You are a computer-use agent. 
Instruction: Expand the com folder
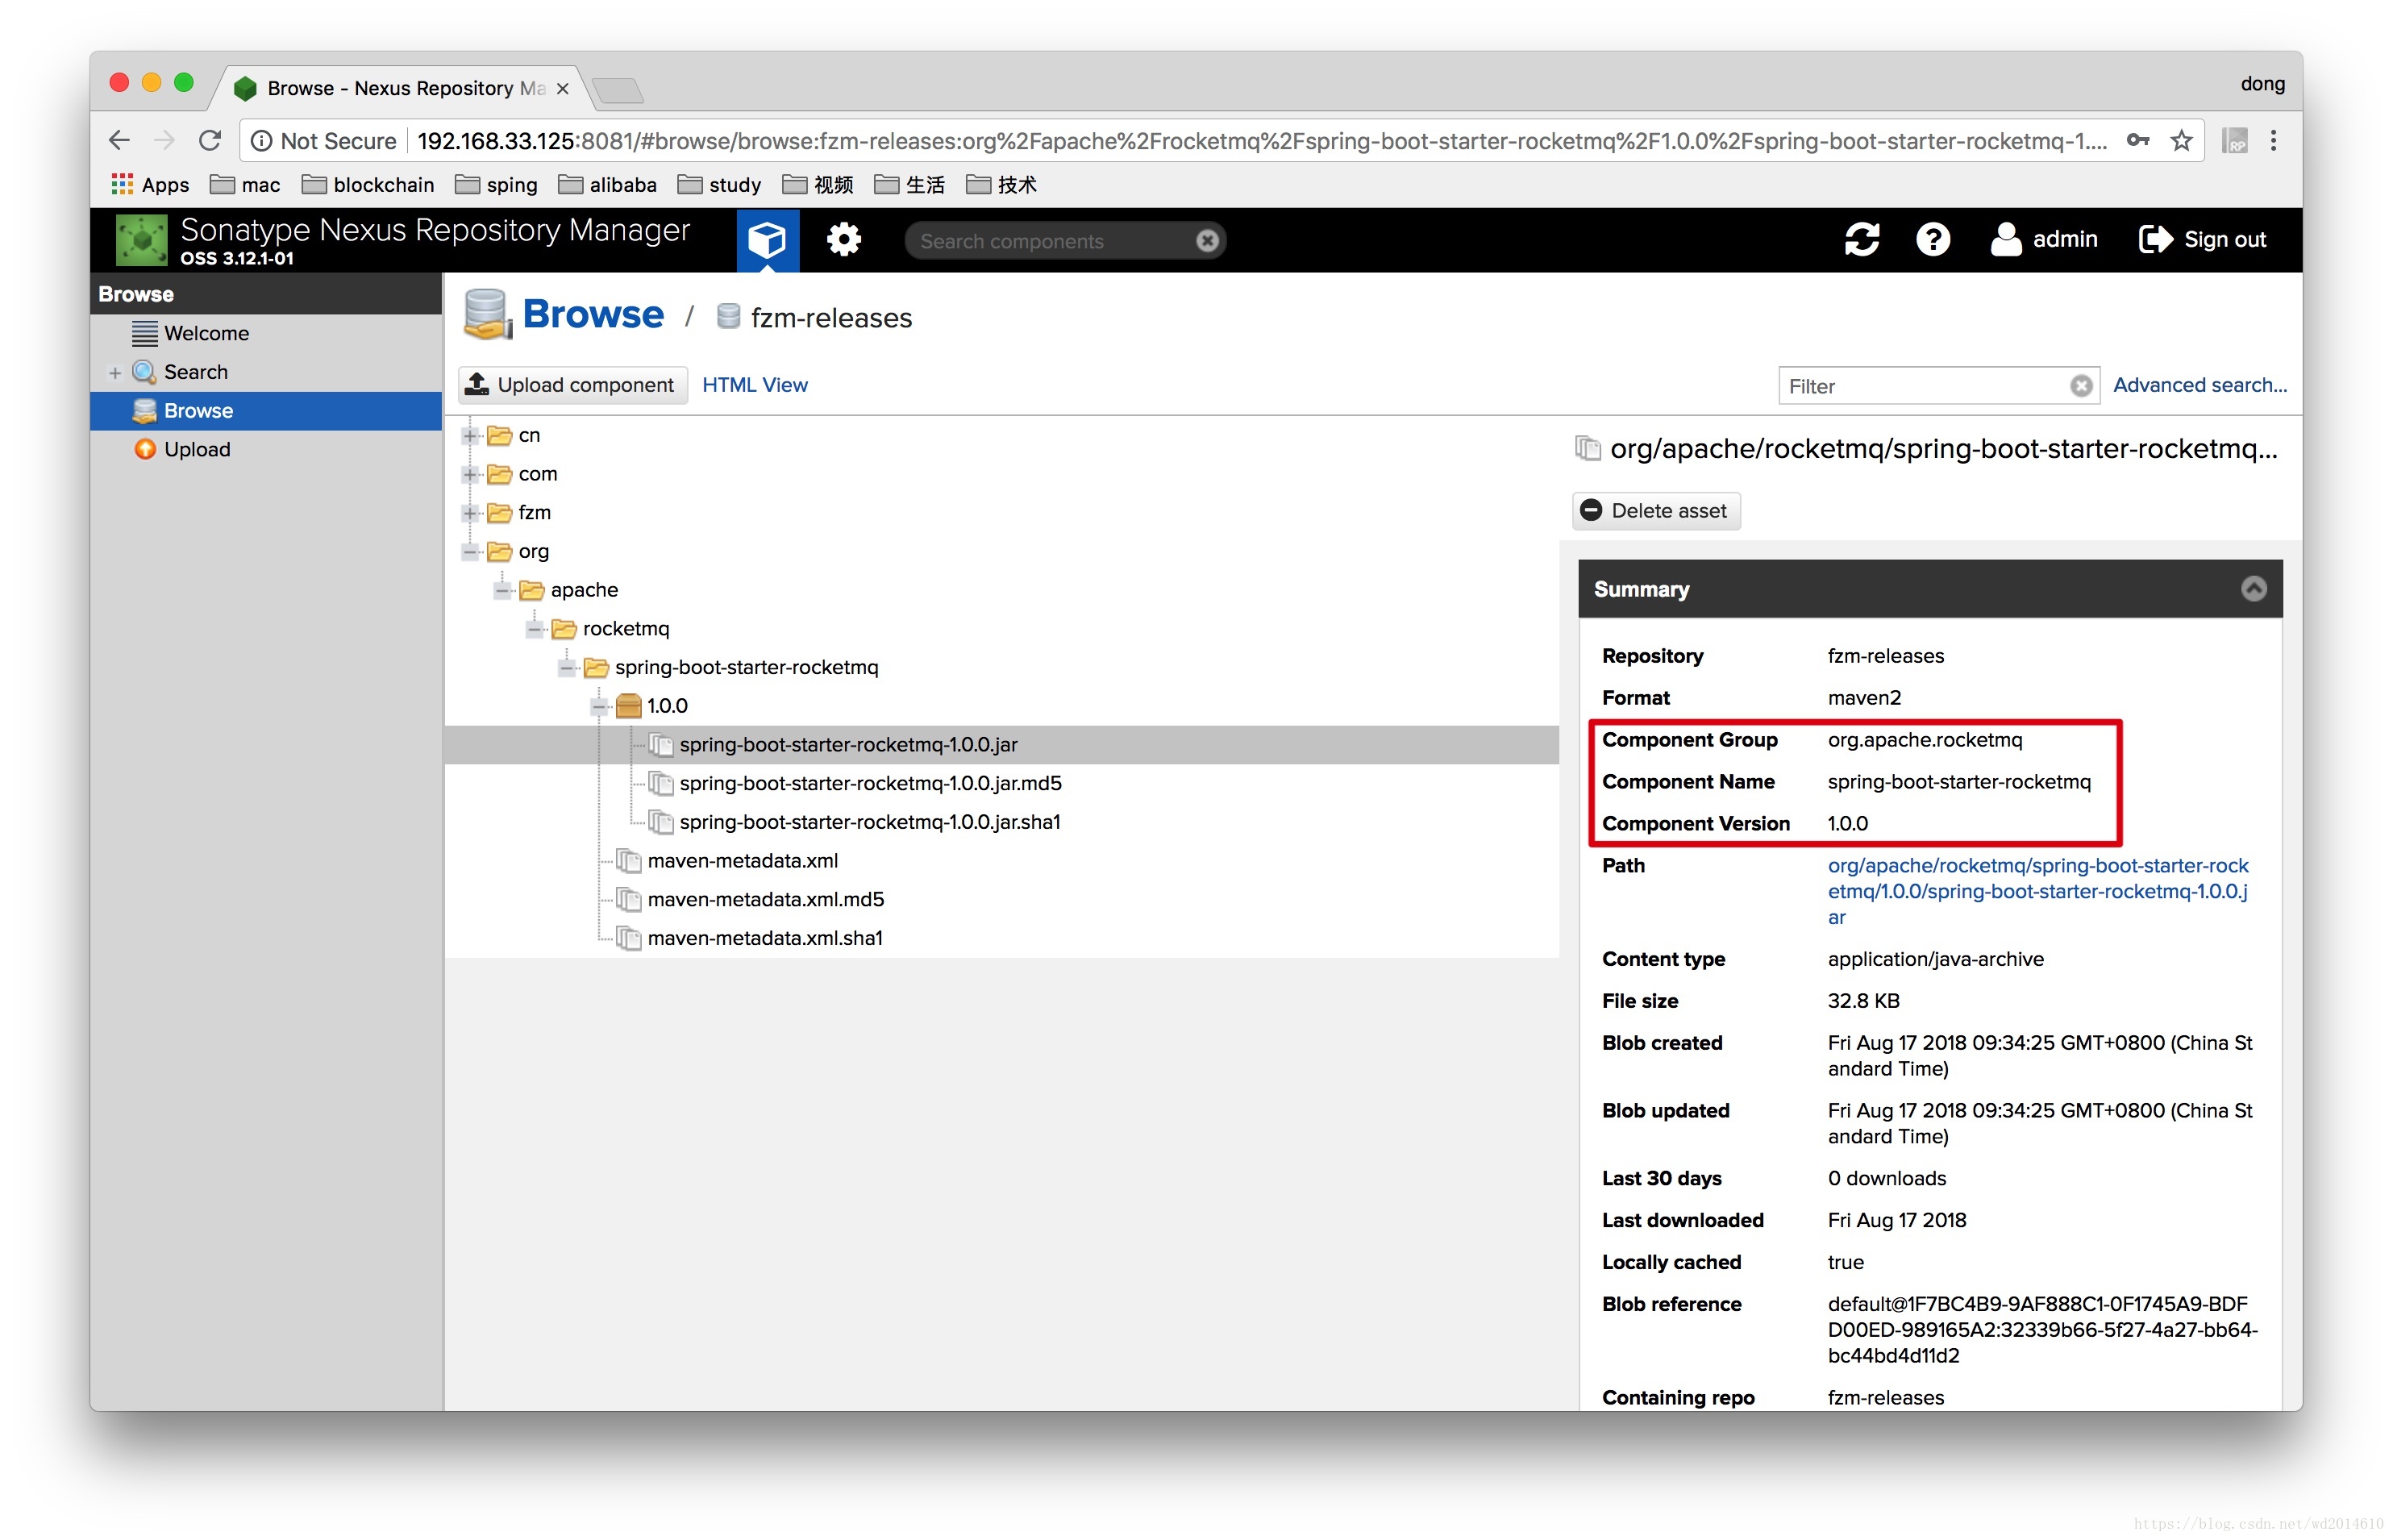(469, 475)
